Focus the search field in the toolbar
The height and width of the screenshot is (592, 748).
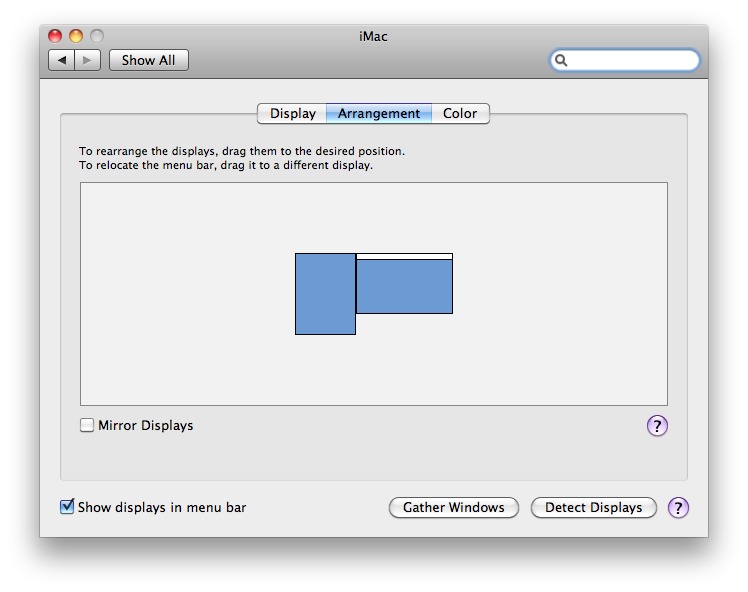pyautogui.click(x=624, y=60)
